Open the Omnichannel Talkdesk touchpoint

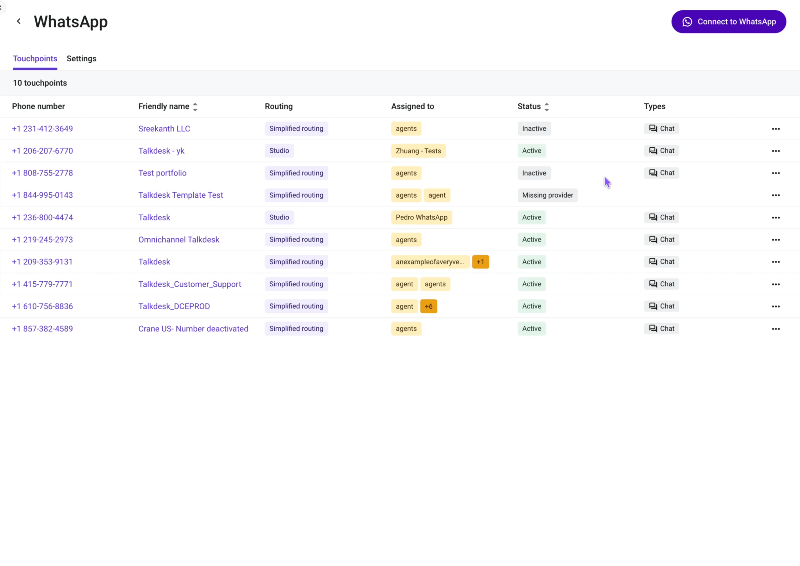tap(179, 239)
